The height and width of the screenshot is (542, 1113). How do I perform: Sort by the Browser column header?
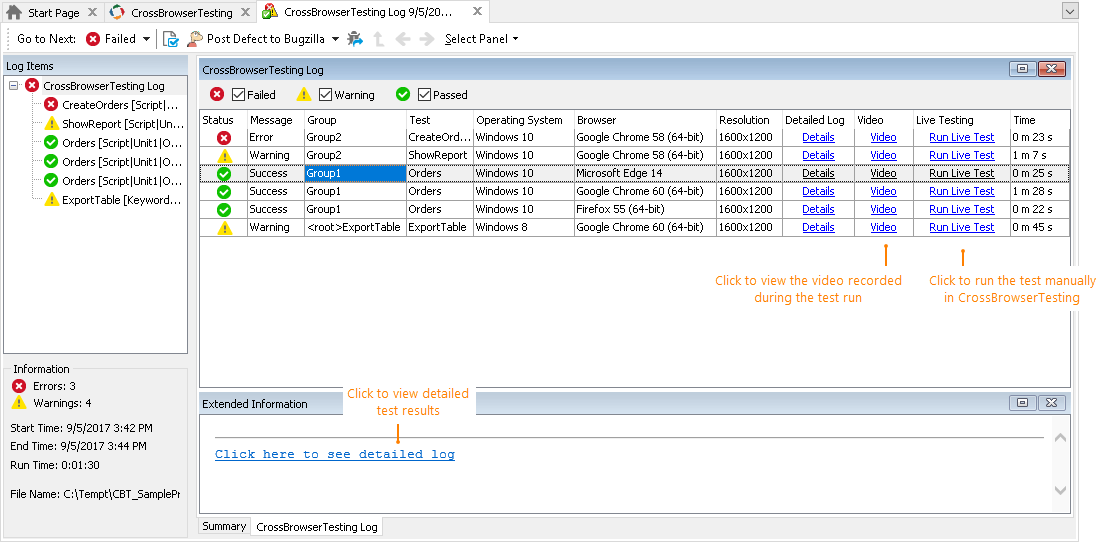coord(645,120)
